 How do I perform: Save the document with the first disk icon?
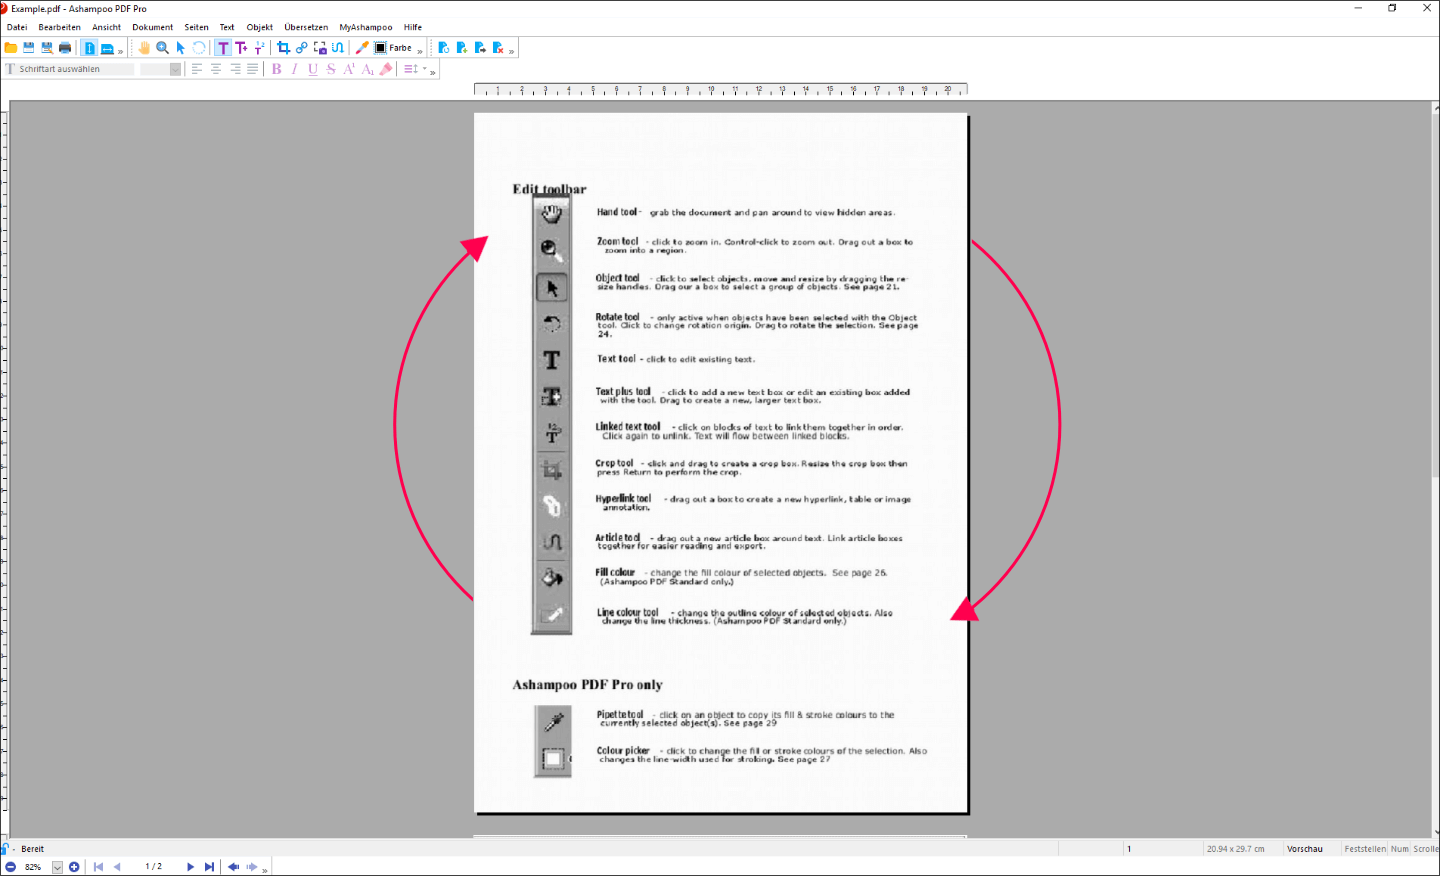pyautogui.click(x=29, y=48)
